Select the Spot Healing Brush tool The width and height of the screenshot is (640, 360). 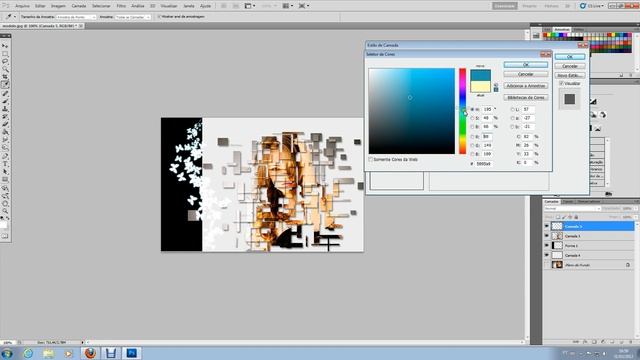click(5, 93)
